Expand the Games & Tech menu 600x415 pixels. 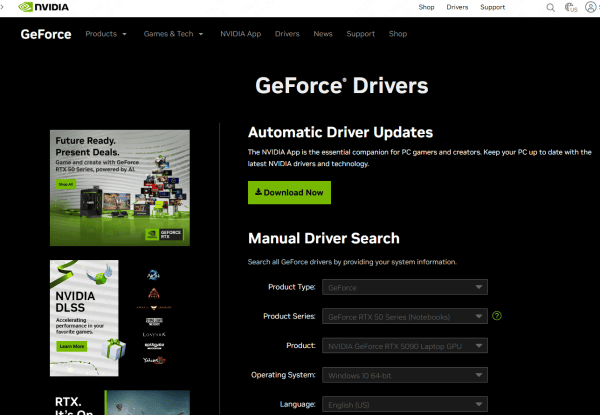(173, 34)
